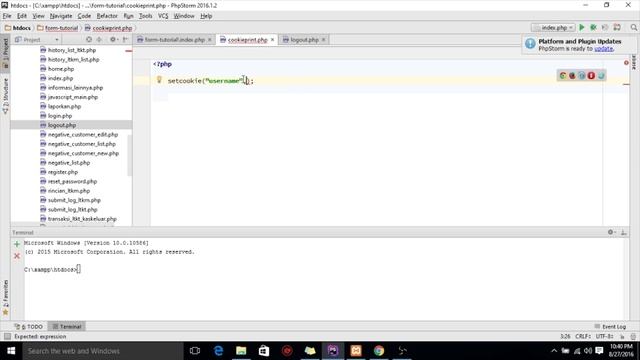Open File Explorer from taskbar

coord(241,351)
